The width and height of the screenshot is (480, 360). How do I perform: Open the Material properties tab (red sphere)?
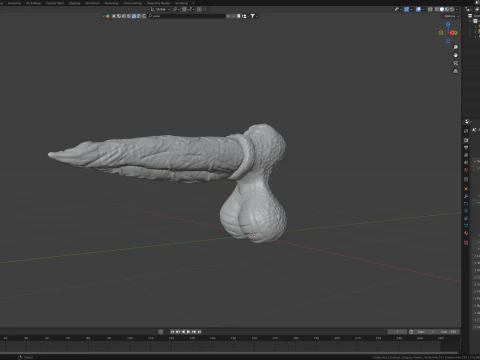(x=466, y=233)
